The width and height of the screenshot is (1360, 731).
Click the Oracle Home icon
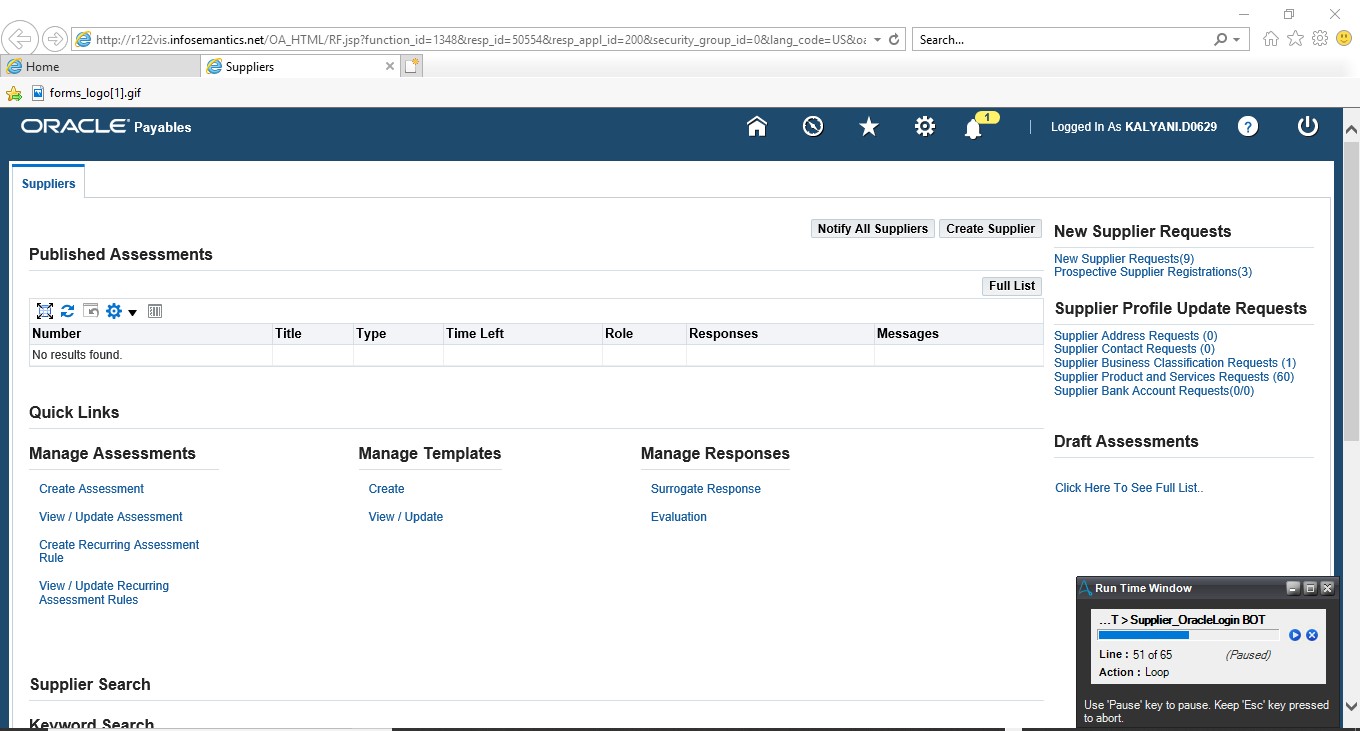click(x=757, y=127)
